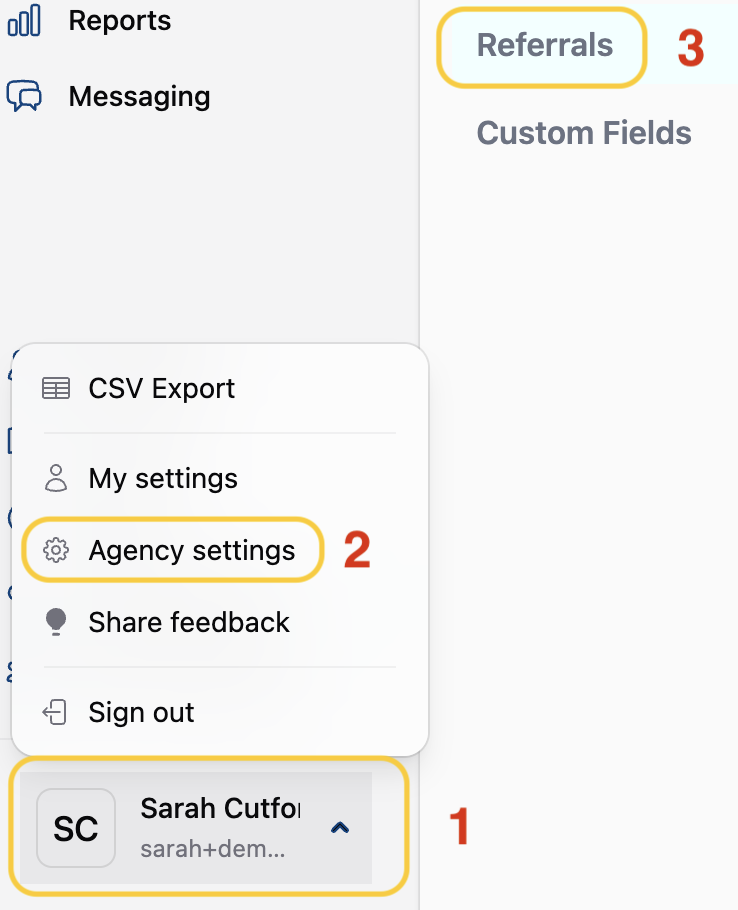This screenshot has width=738, height=910.
Task: Click the Sign out door icon
Action: (x=55, y=712)
